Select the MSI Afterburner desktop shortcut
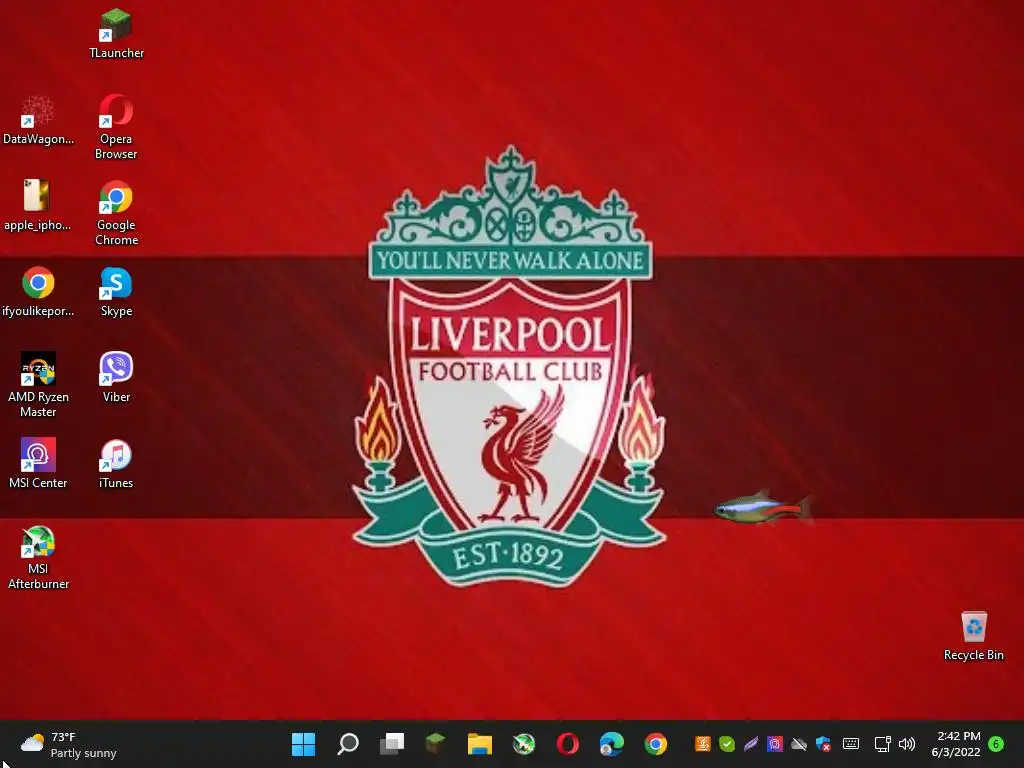1024x768 pixels. tap(38, 558)
